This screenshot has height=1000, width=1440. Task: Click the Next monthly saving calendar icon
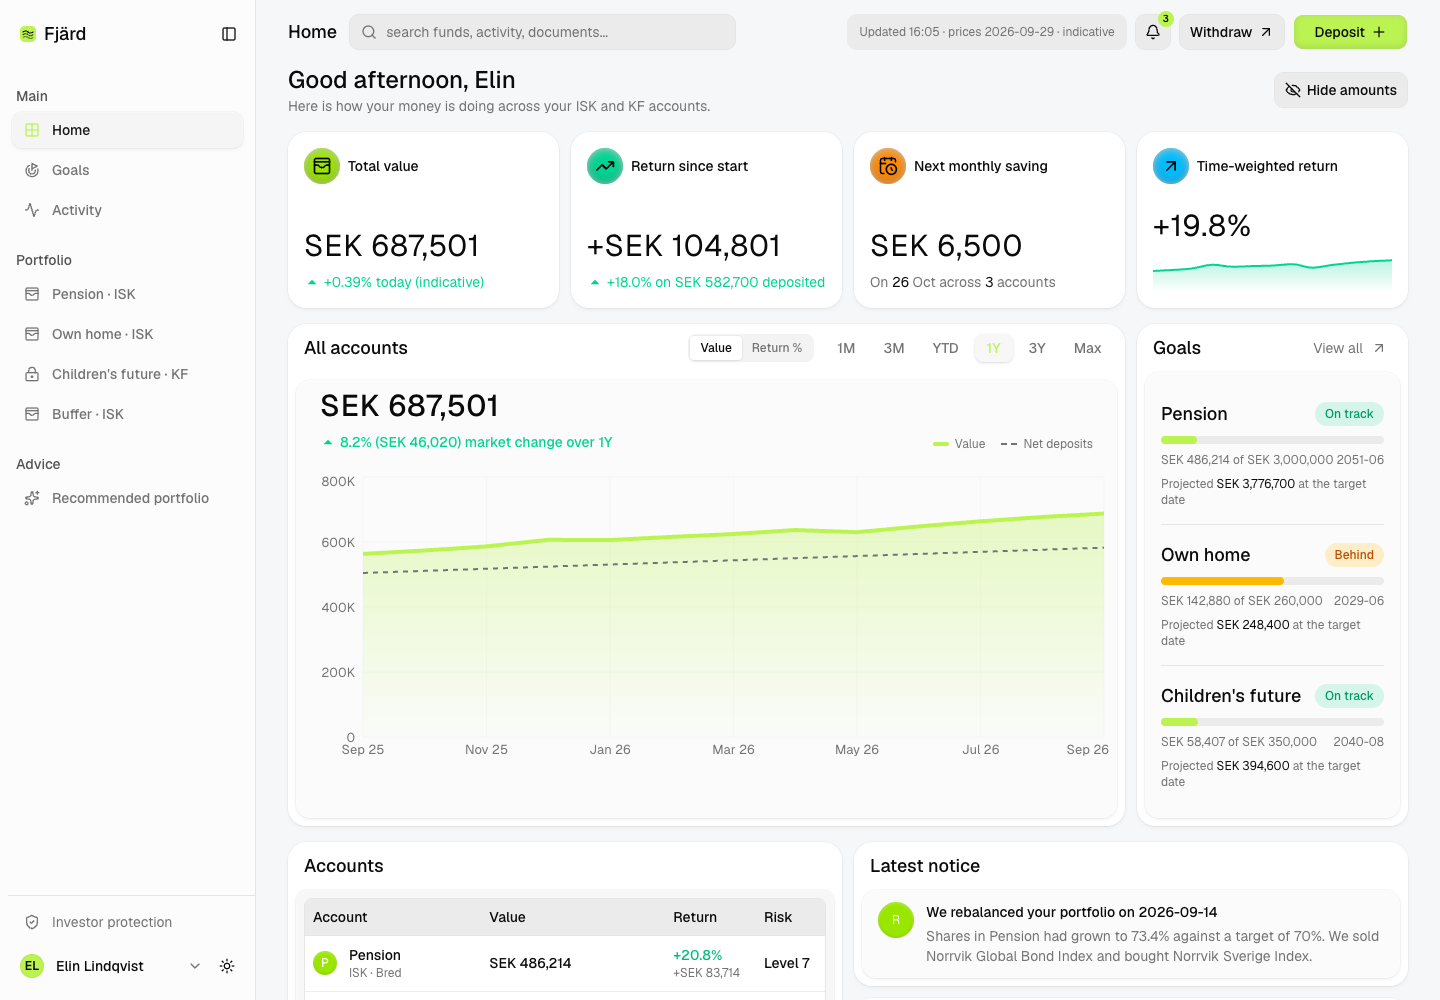[888, 166]
